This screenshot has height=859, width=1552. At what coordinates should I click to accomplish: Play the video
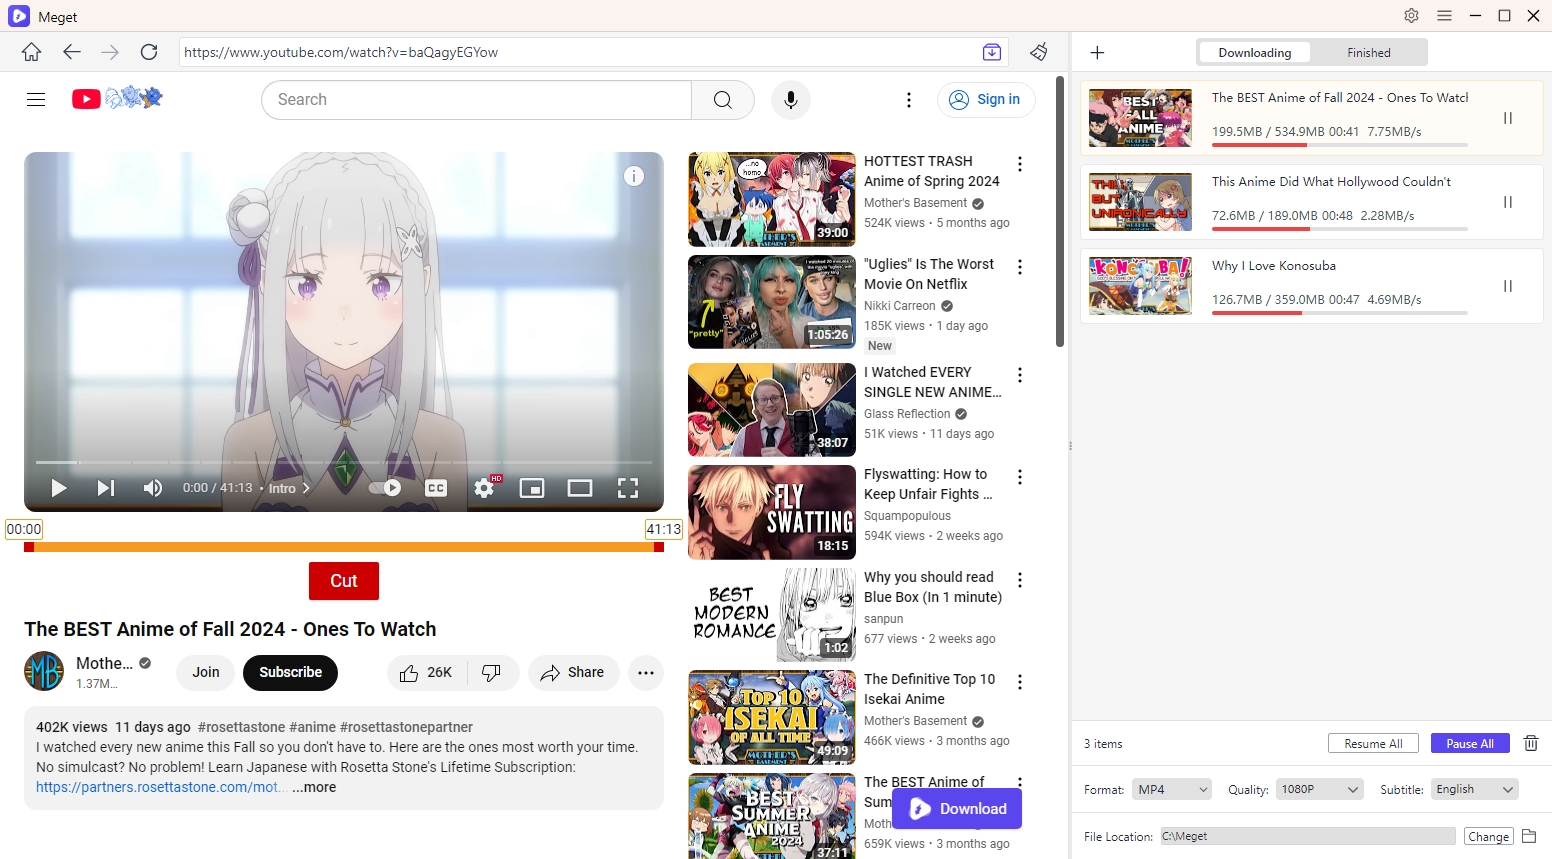pos(59,488)
